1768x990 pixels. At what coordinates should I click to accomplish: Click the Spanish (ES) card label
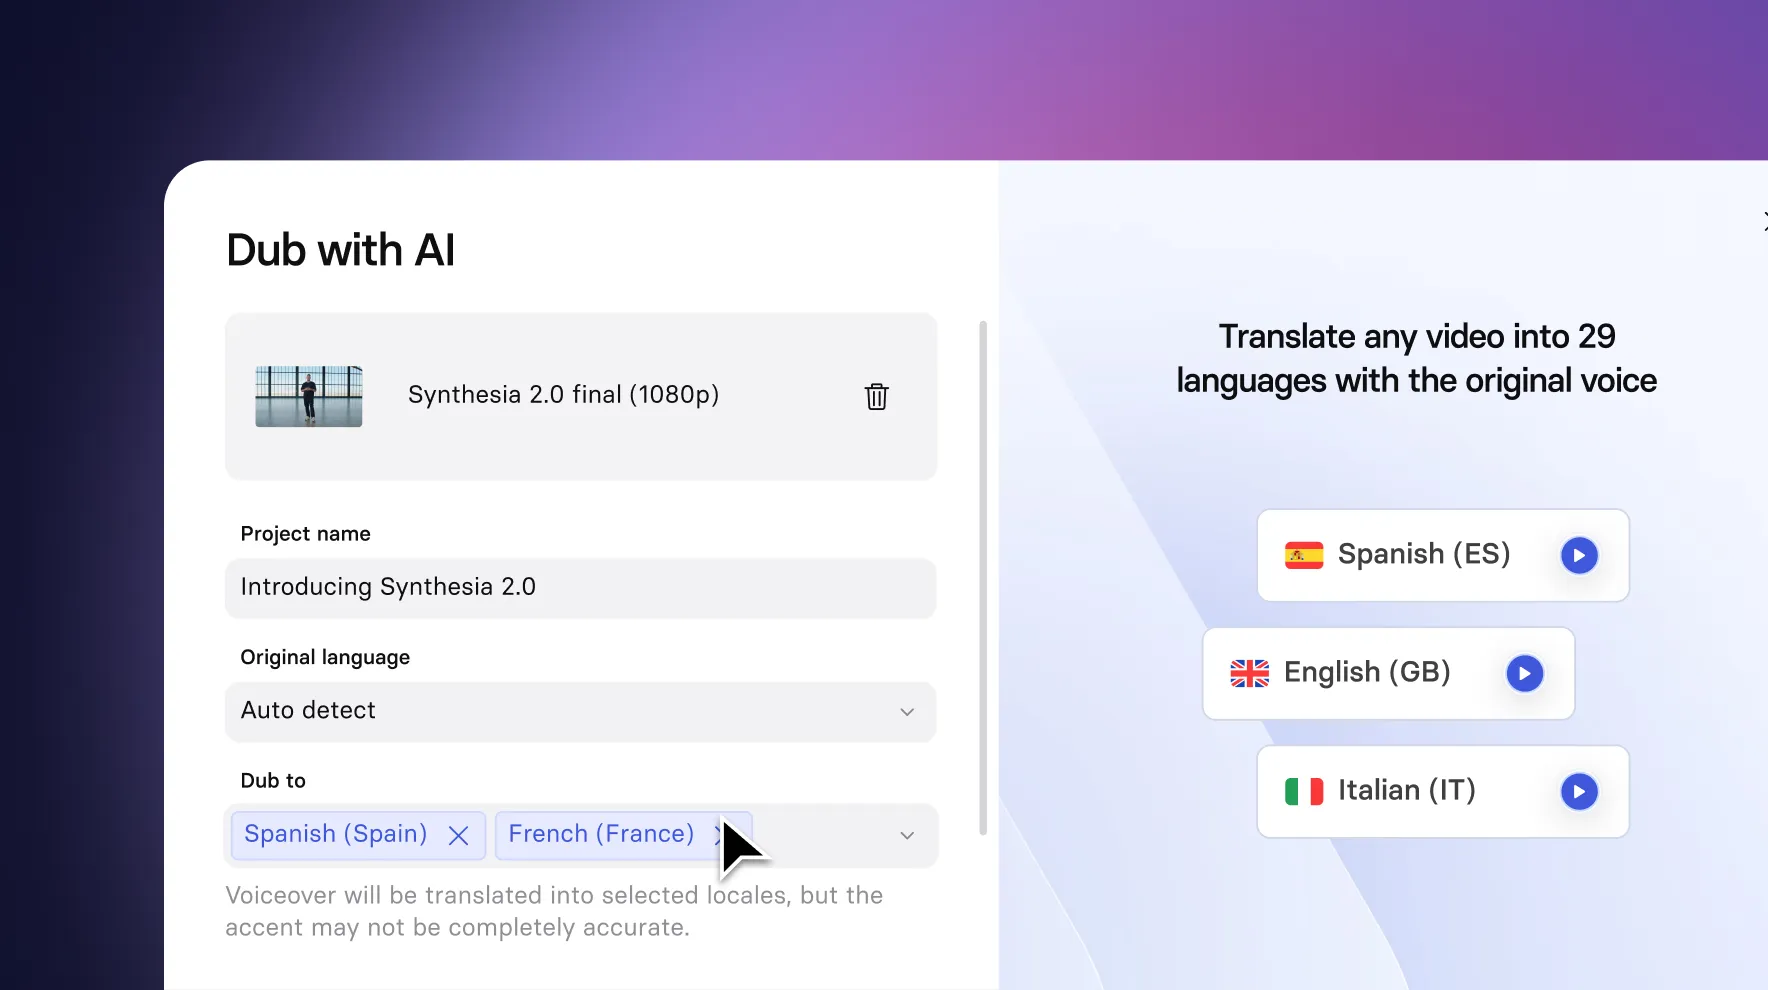[x=1424, y=554]
